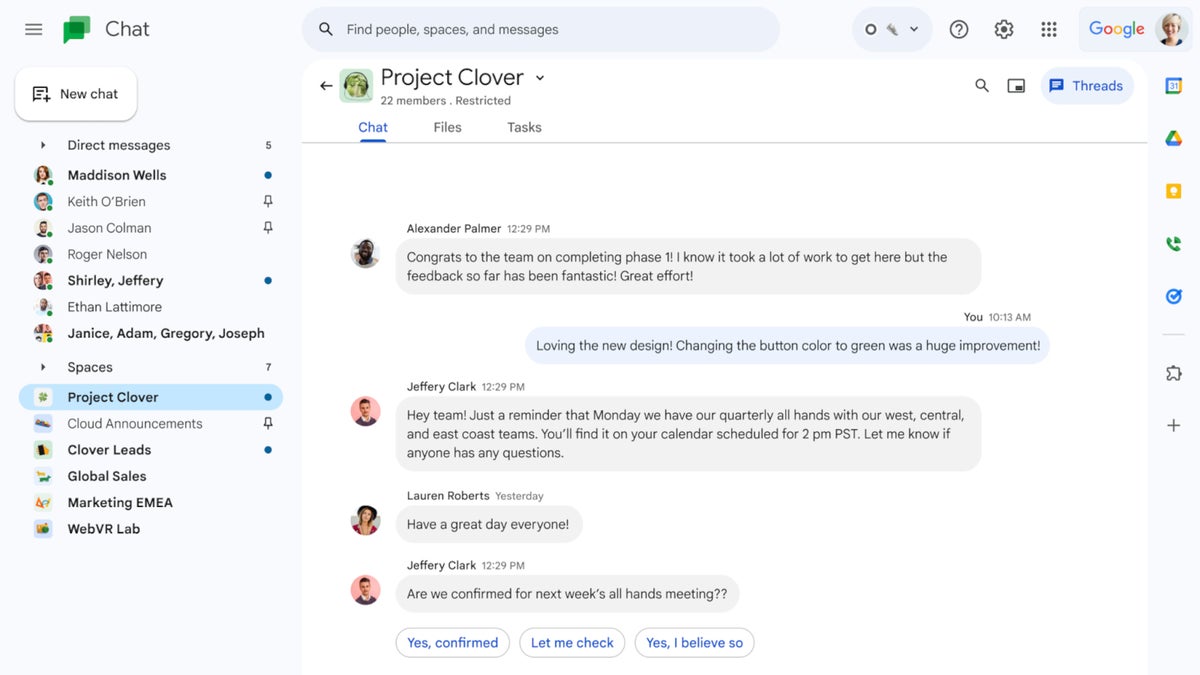Open the add-ons puzzle piece icon
This screenshot has width=1200, height=675.
tap(1174, 373)
